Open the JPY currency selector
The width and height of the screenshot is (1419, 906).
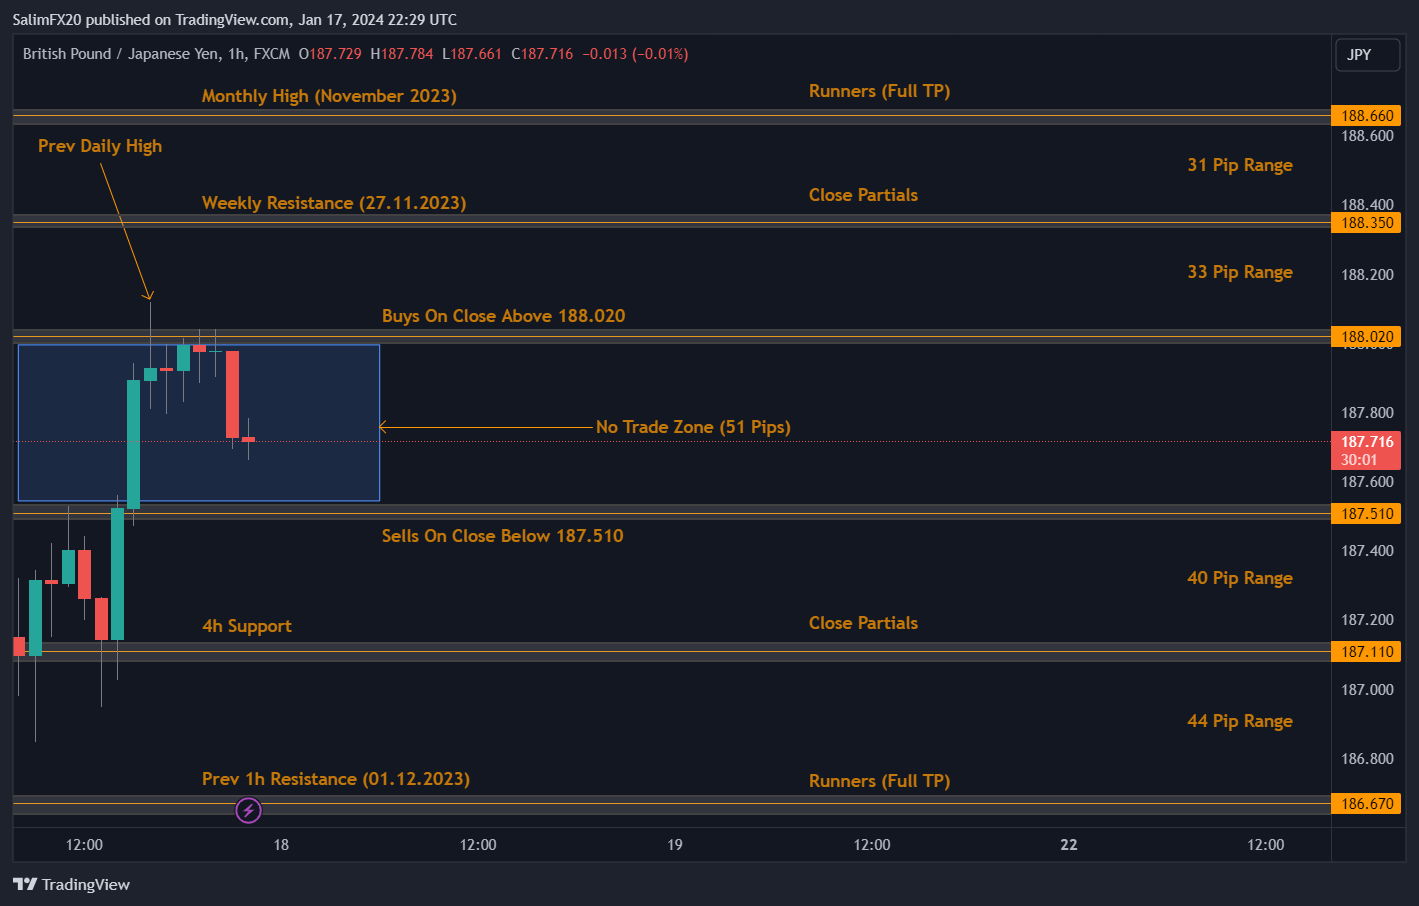click(x=1367, y=55)
